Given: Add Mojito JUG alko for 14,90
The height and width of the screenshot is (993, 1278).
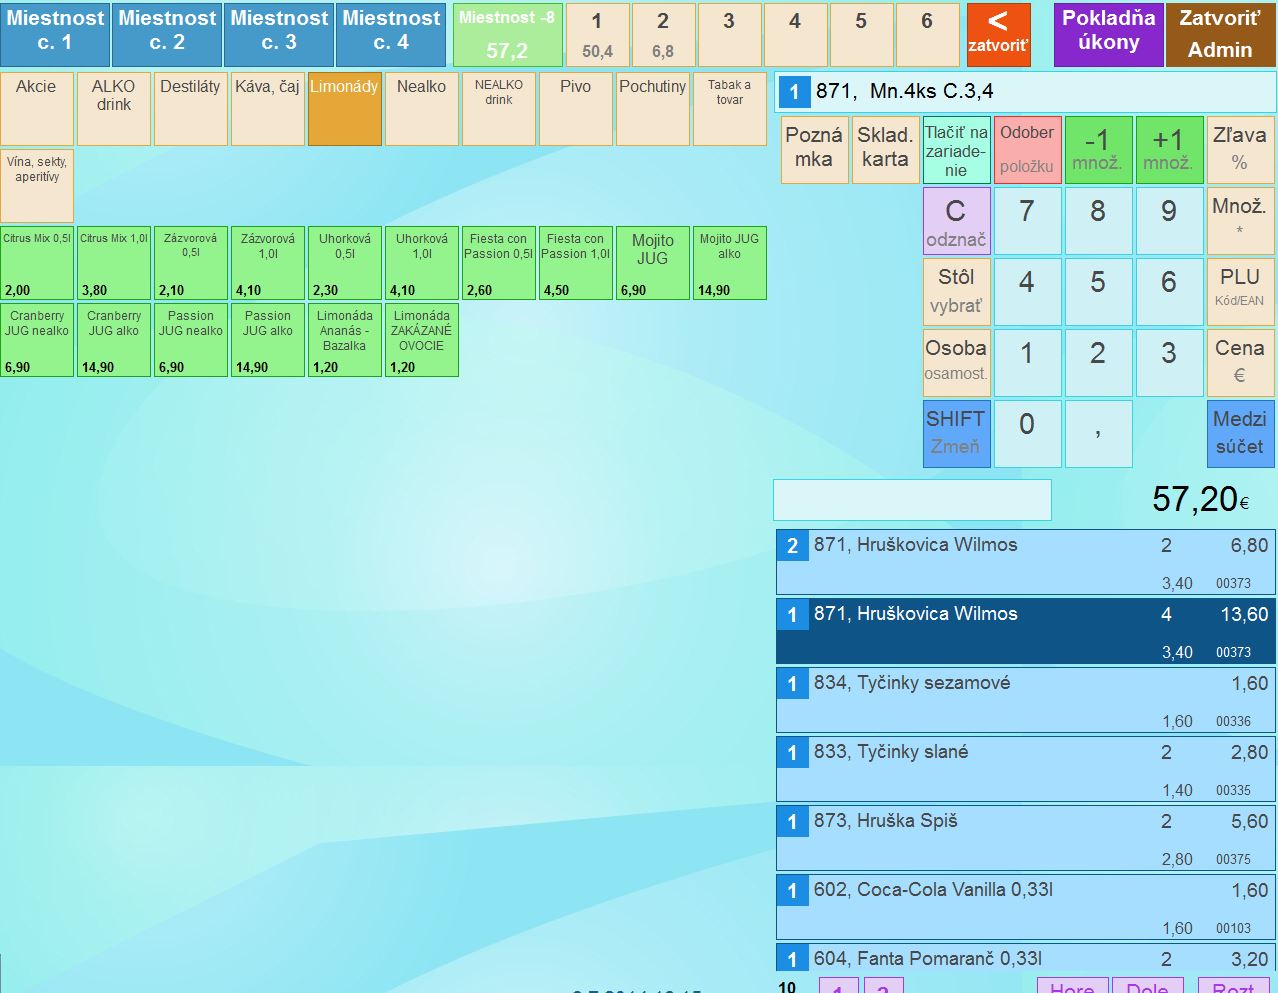Looking at the screenshot, I should point(729,263).
